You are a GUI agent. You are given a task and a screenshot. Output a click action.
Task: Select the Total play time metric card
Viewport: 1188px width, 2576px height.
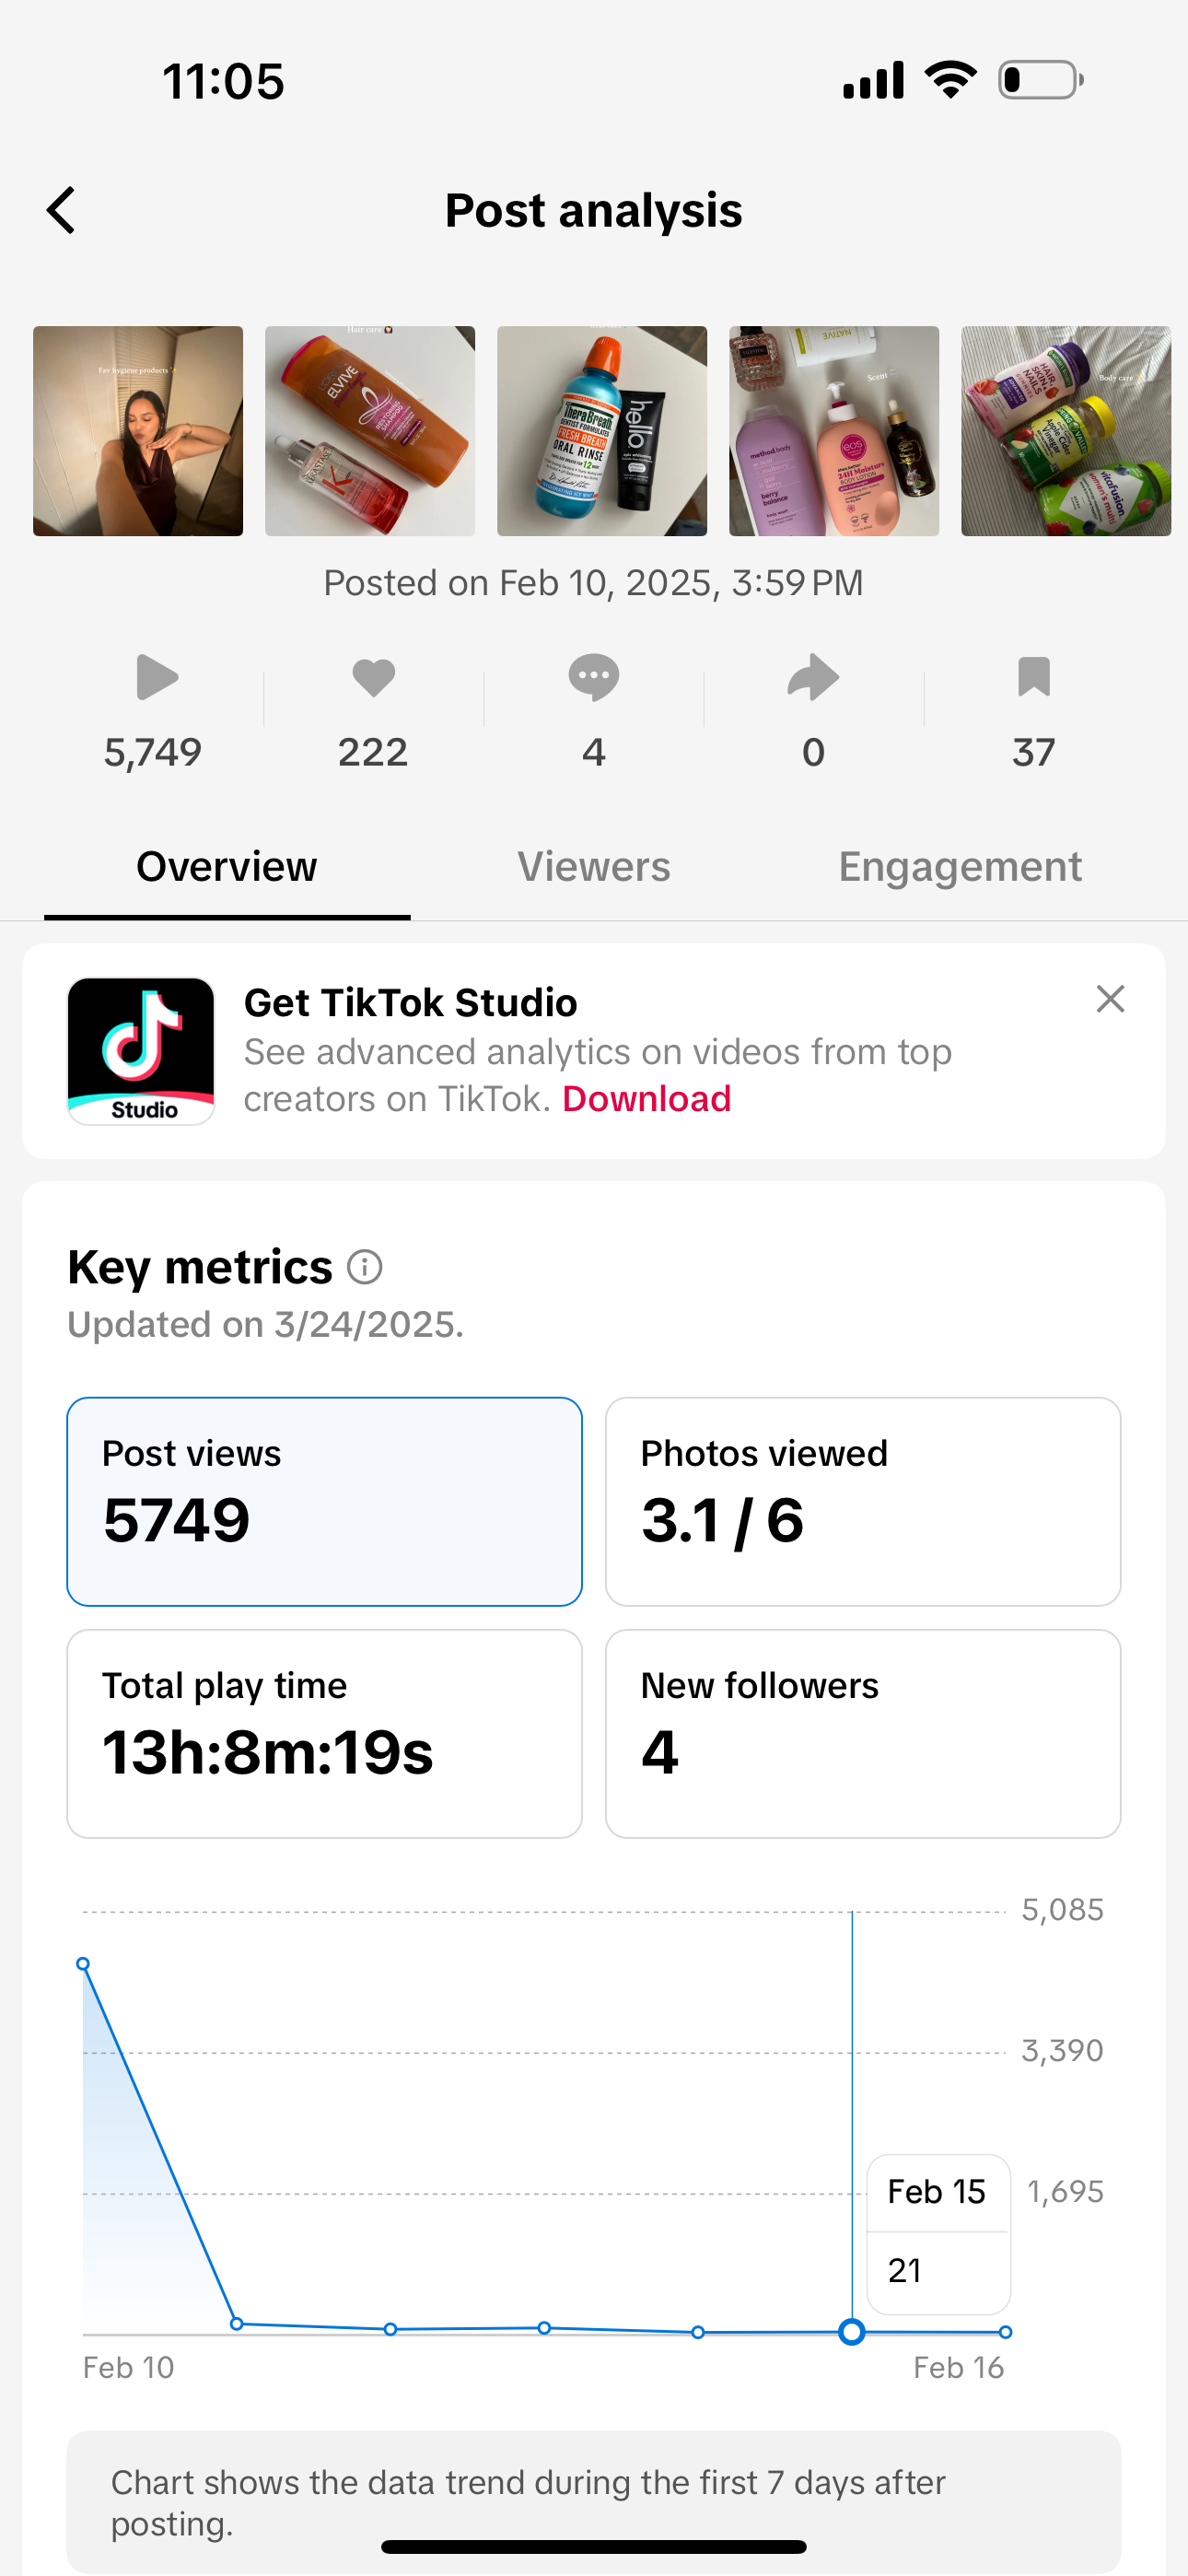324,1734
